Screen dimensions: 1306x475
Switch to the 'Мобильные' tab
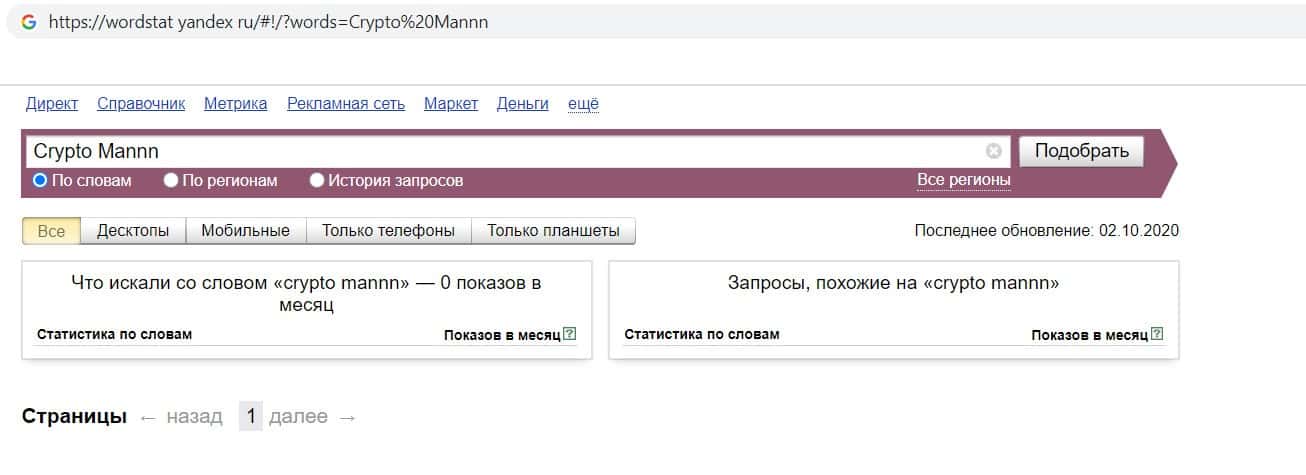click(245, 231)
